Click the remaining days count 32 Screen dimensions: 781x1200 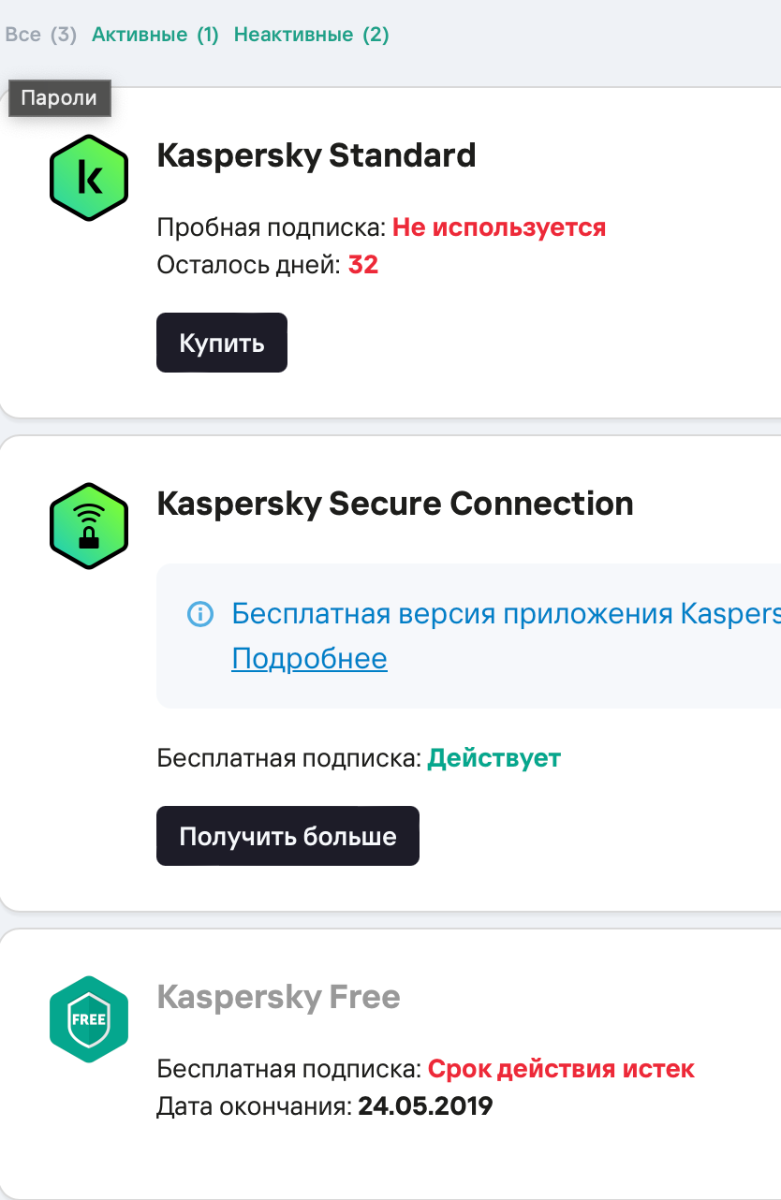363,265
